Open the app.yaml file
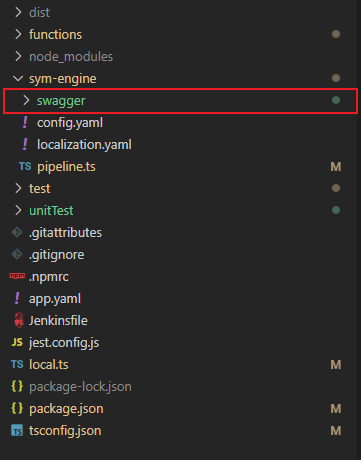361x460 pixels. [x=55, y=299]
